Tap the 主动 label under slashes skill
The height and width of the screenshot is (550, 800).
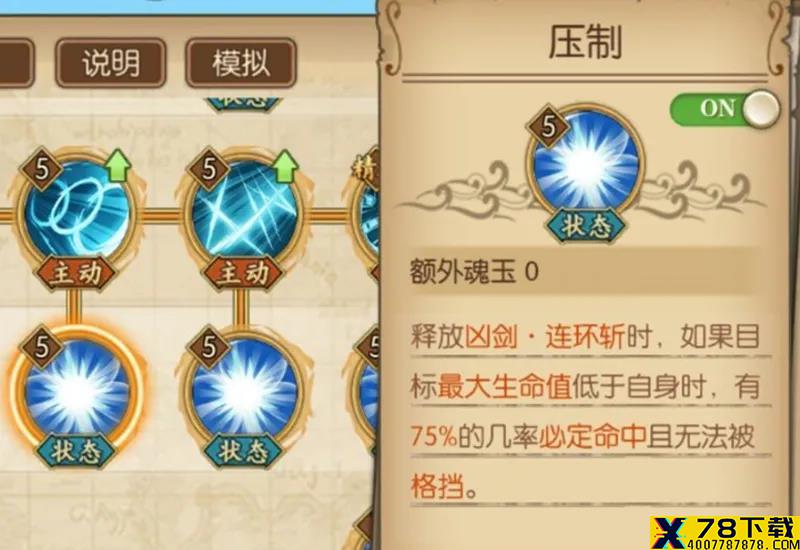click(243, 273)
